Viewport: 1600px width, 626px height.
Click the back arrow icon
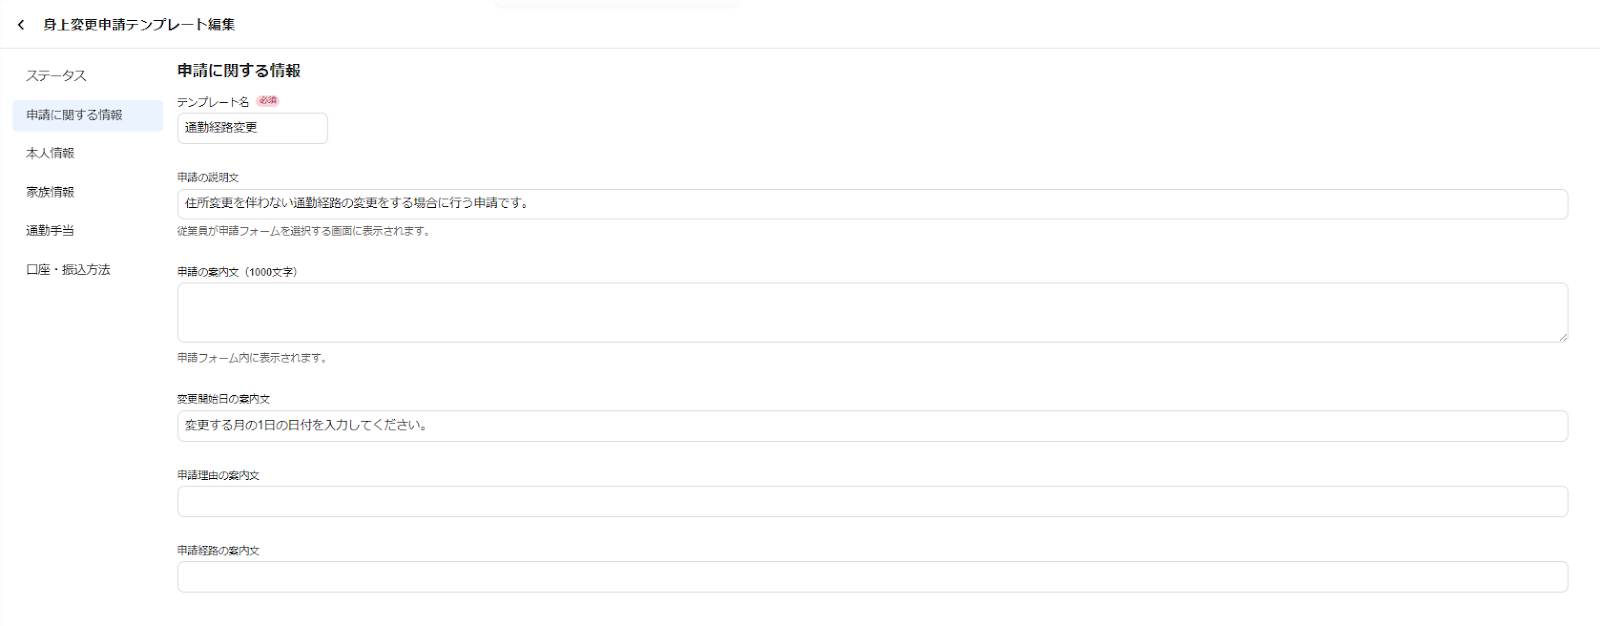pyautogui.click(x=21, y=25)
